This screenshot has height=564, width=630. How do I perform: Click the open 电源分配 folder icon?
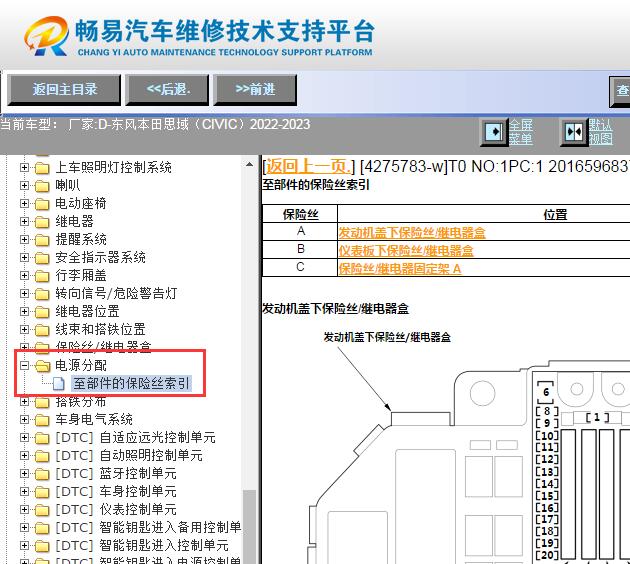(42, 366)
